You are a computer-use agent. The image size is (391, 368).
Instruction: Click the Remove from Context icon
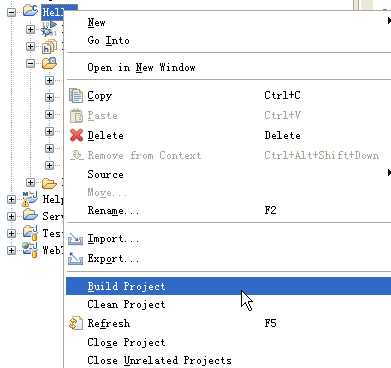[77, 155]
